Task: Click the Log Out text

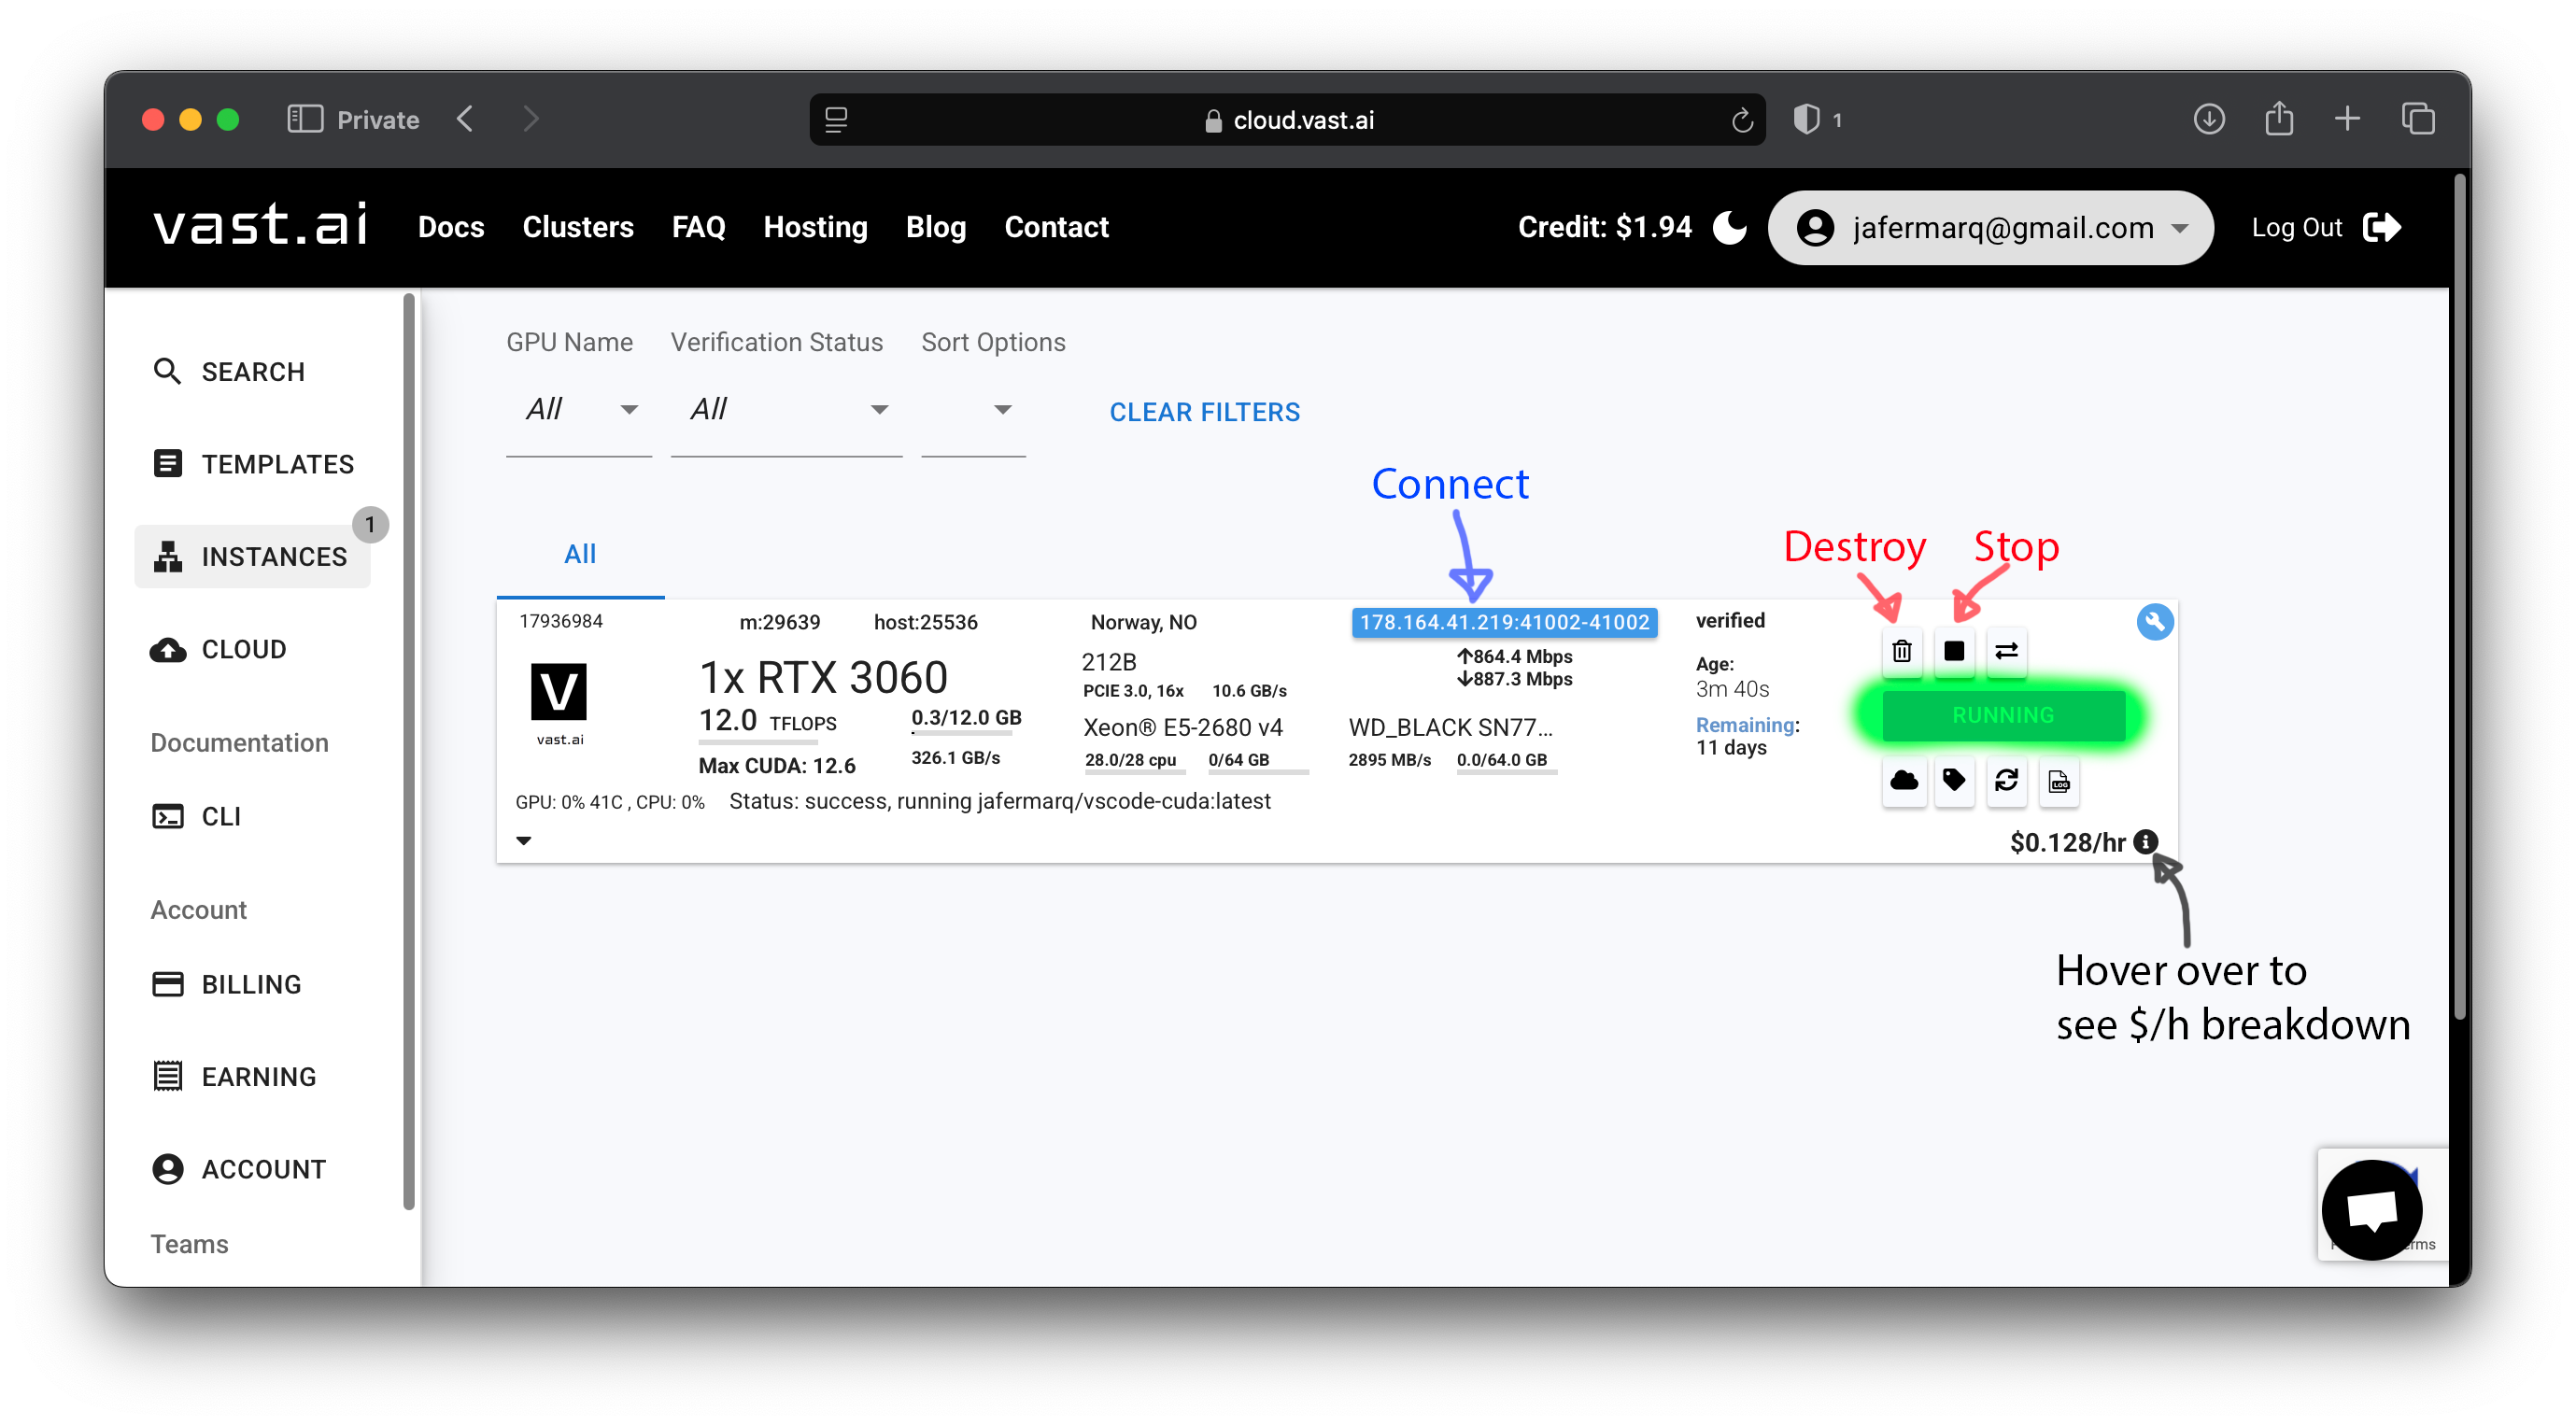Action: point(2296,228)
